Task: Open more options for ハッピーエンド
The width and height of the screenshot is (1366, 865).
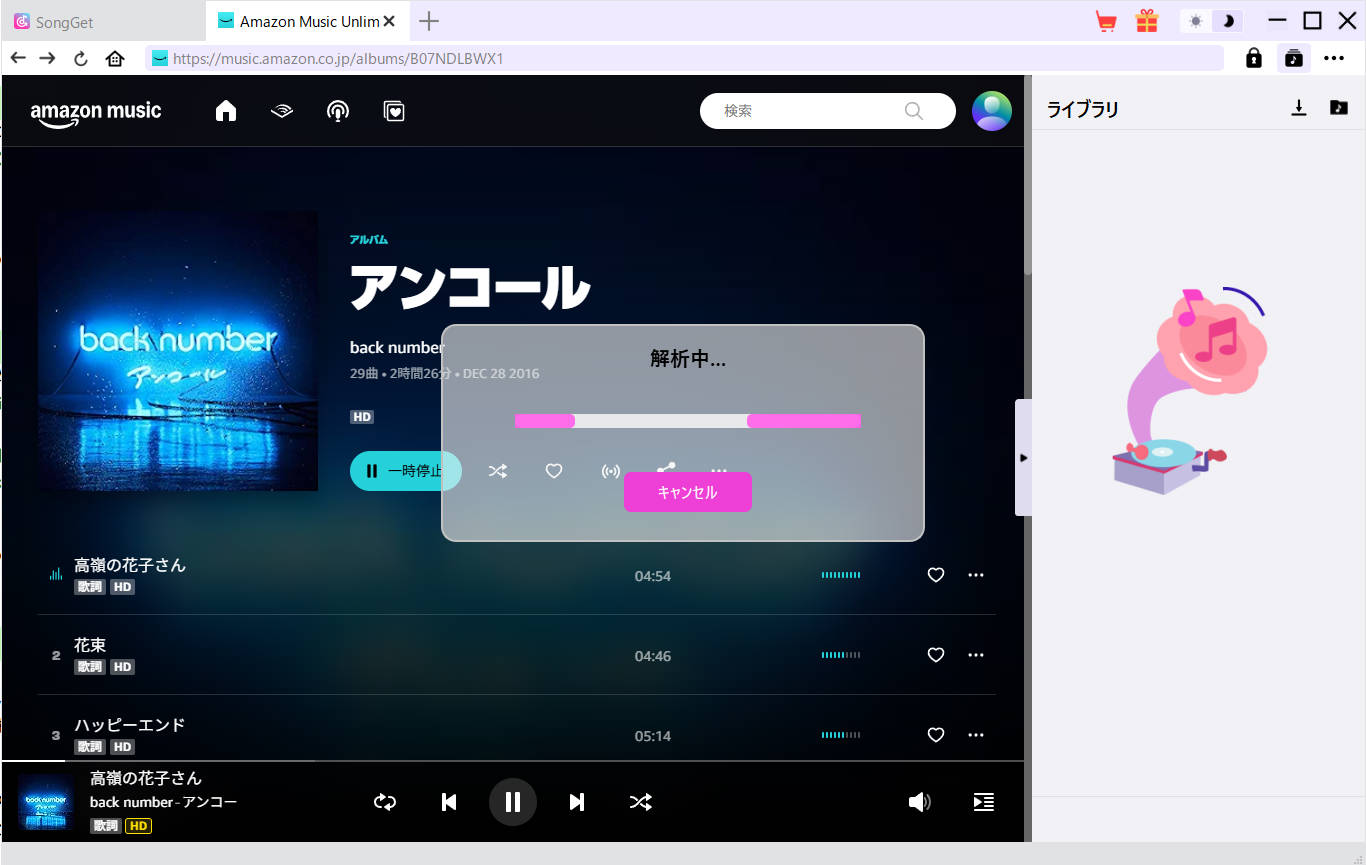Action: 976,735
